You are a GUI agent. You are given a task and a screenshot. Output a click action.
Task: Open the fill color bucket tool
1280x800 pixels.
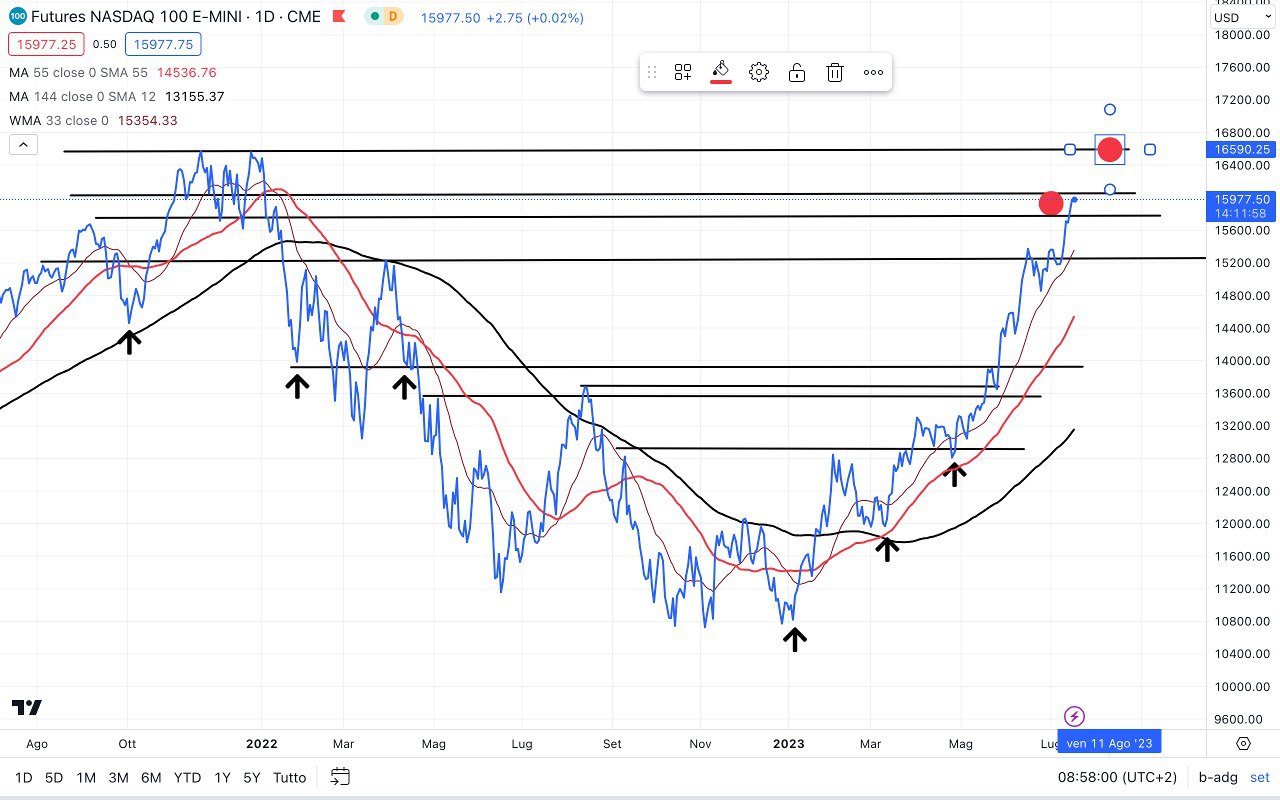(721, 71)
